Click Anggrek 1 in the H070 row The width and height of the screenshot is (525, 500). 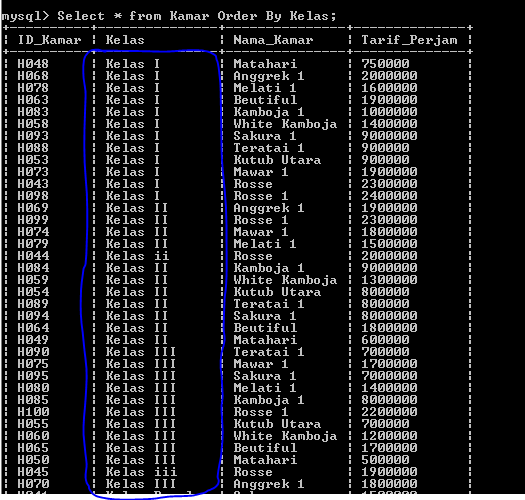(269, 484)
